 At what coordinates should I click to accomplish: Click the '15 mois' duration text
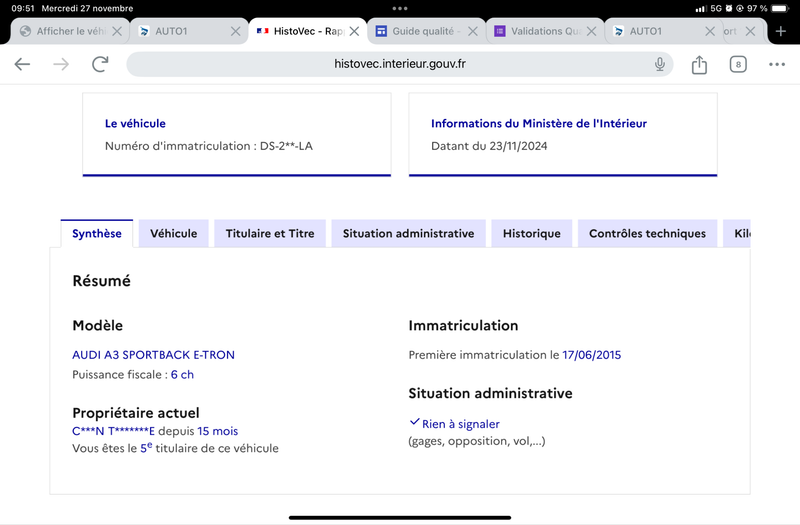pos(218,431)
